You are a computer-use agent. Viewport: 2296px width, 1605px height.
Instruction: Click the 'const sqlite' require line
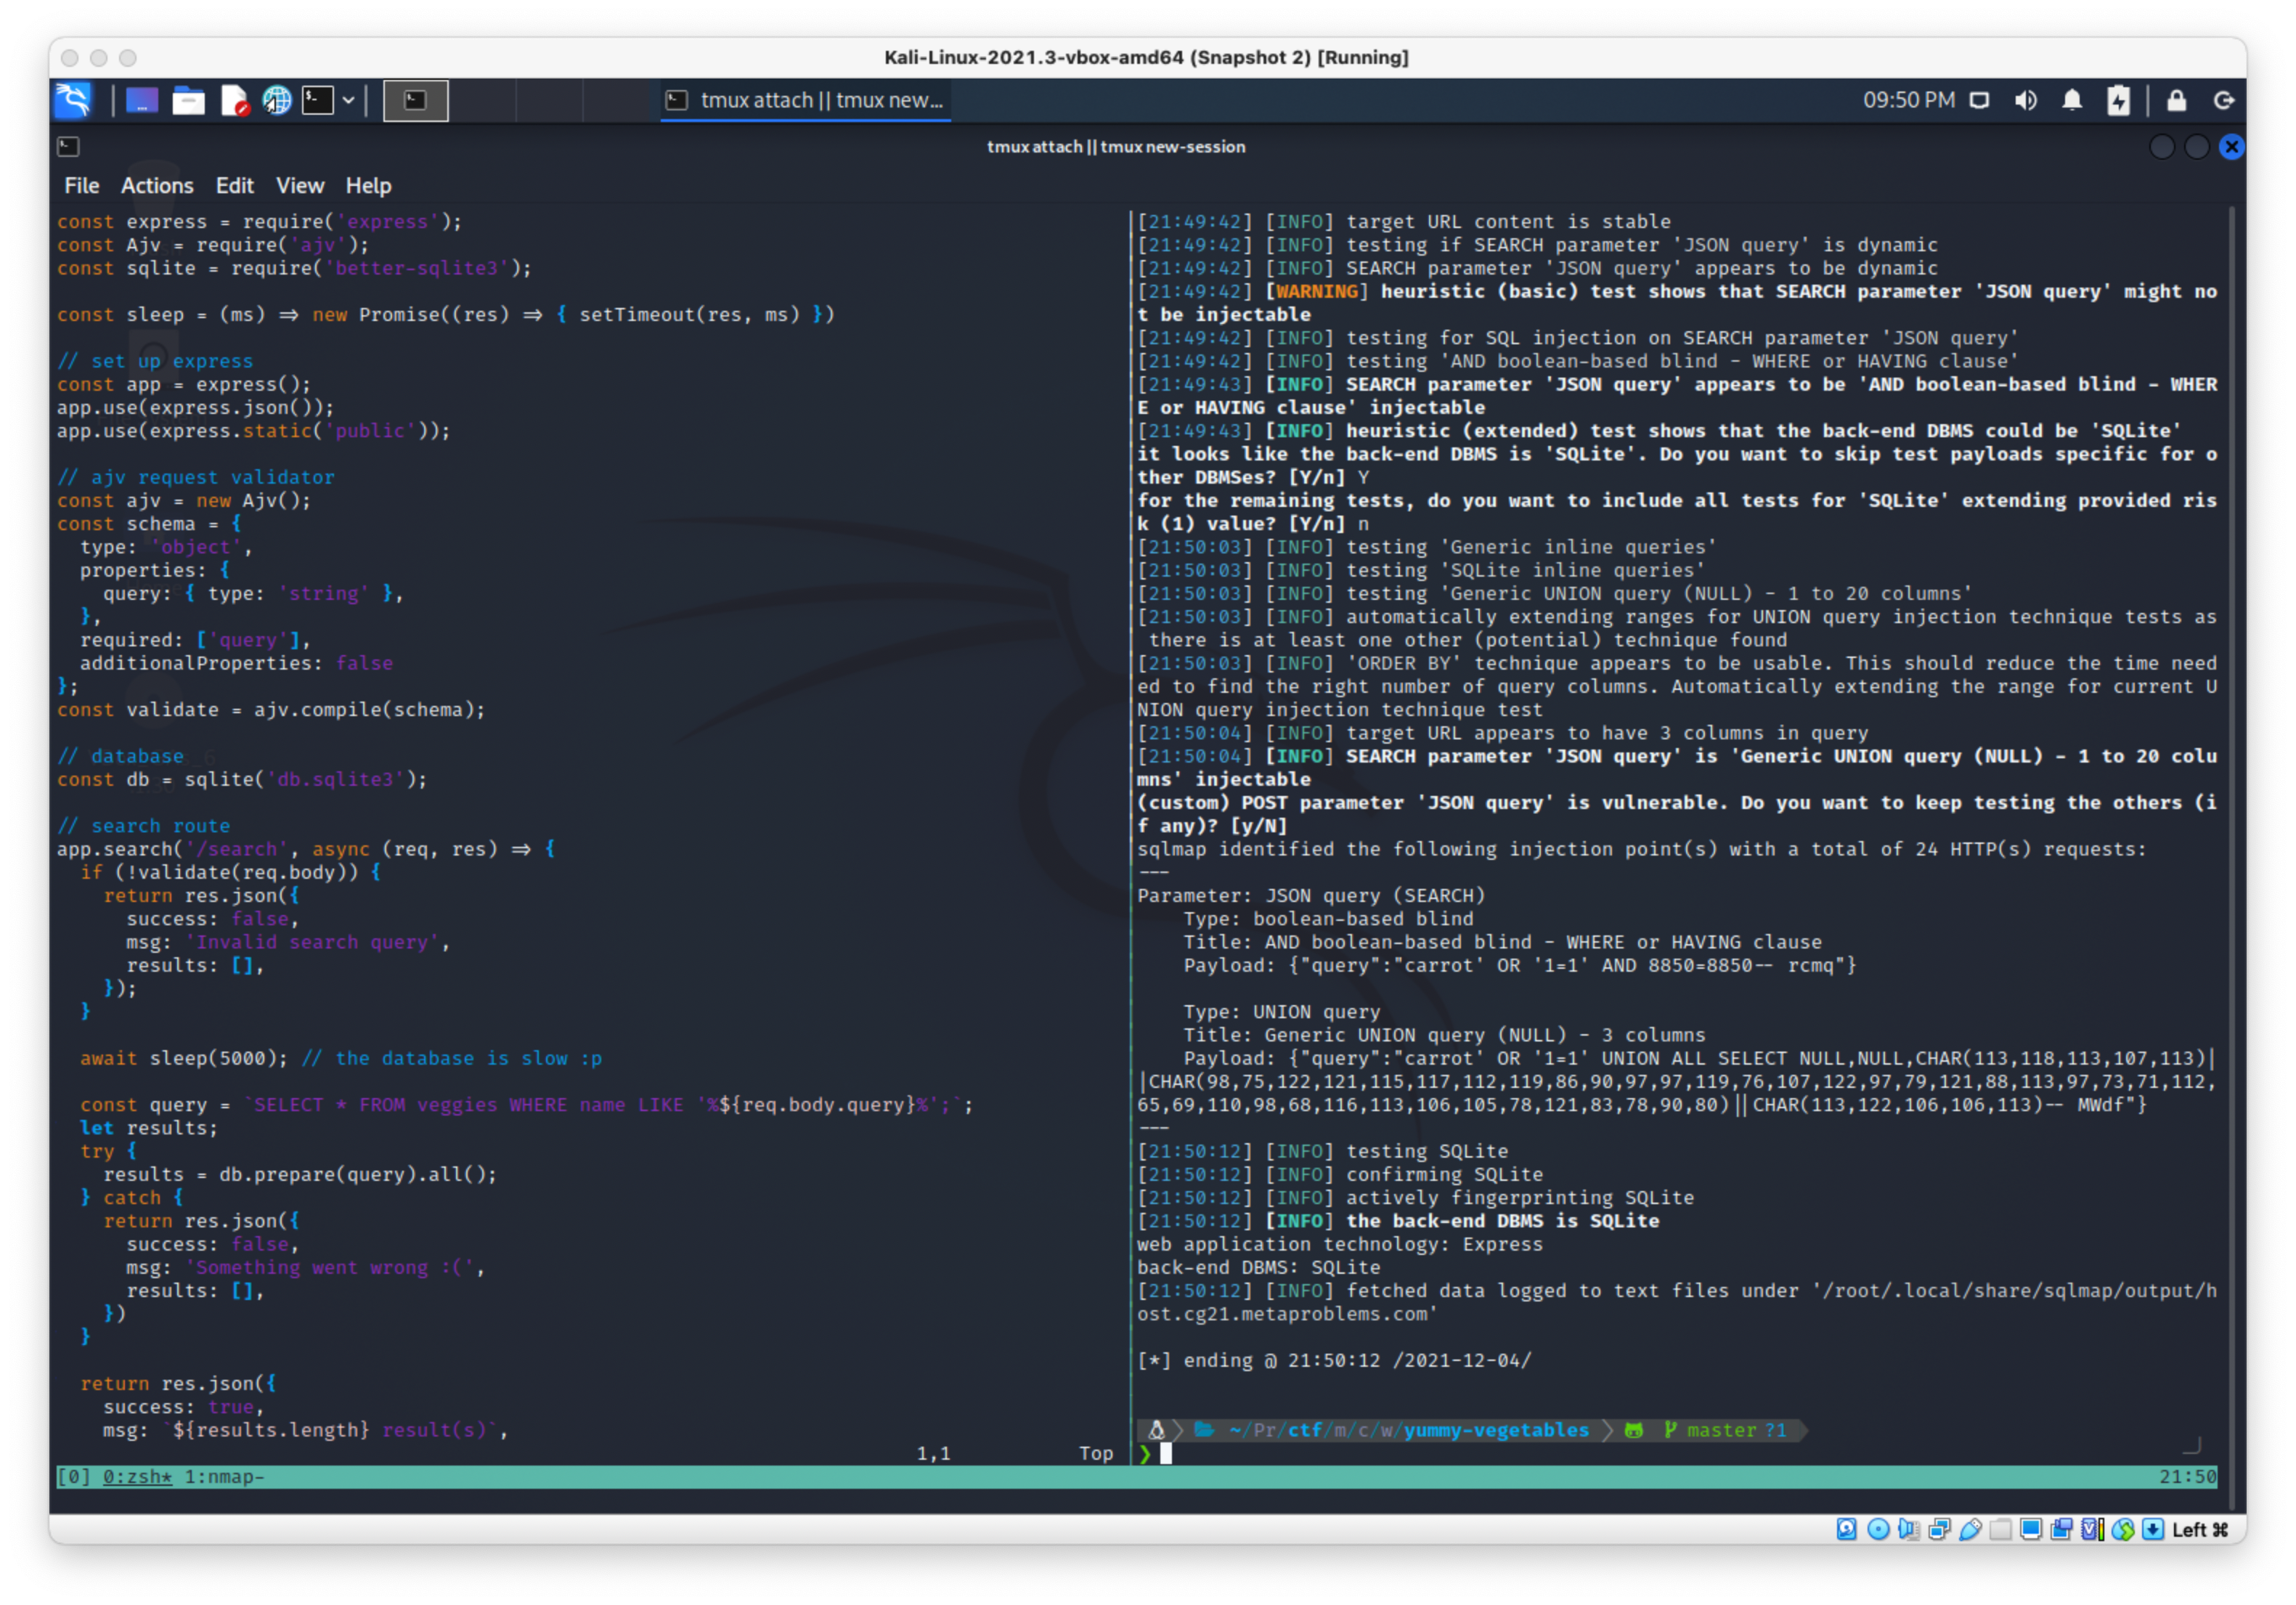294,268
